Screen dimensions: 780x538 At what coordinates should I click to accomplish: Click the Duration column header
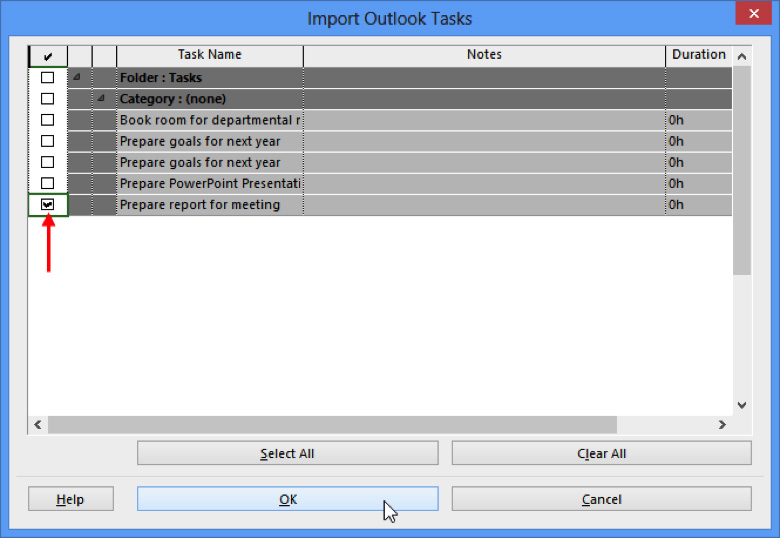(x=698, y=55)
